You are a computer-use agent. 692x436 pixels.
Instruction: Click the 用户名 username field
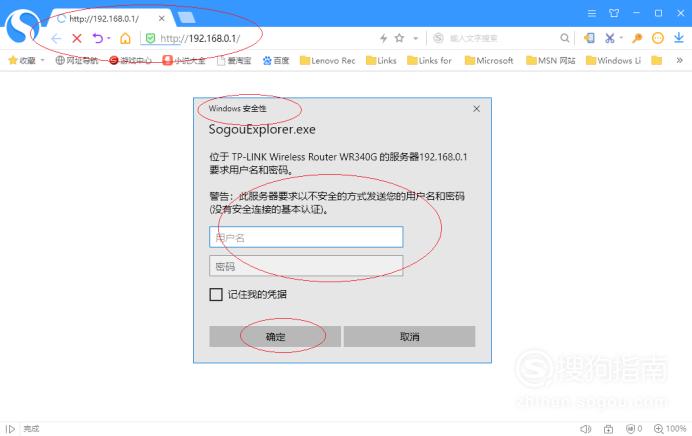(306, 237)
